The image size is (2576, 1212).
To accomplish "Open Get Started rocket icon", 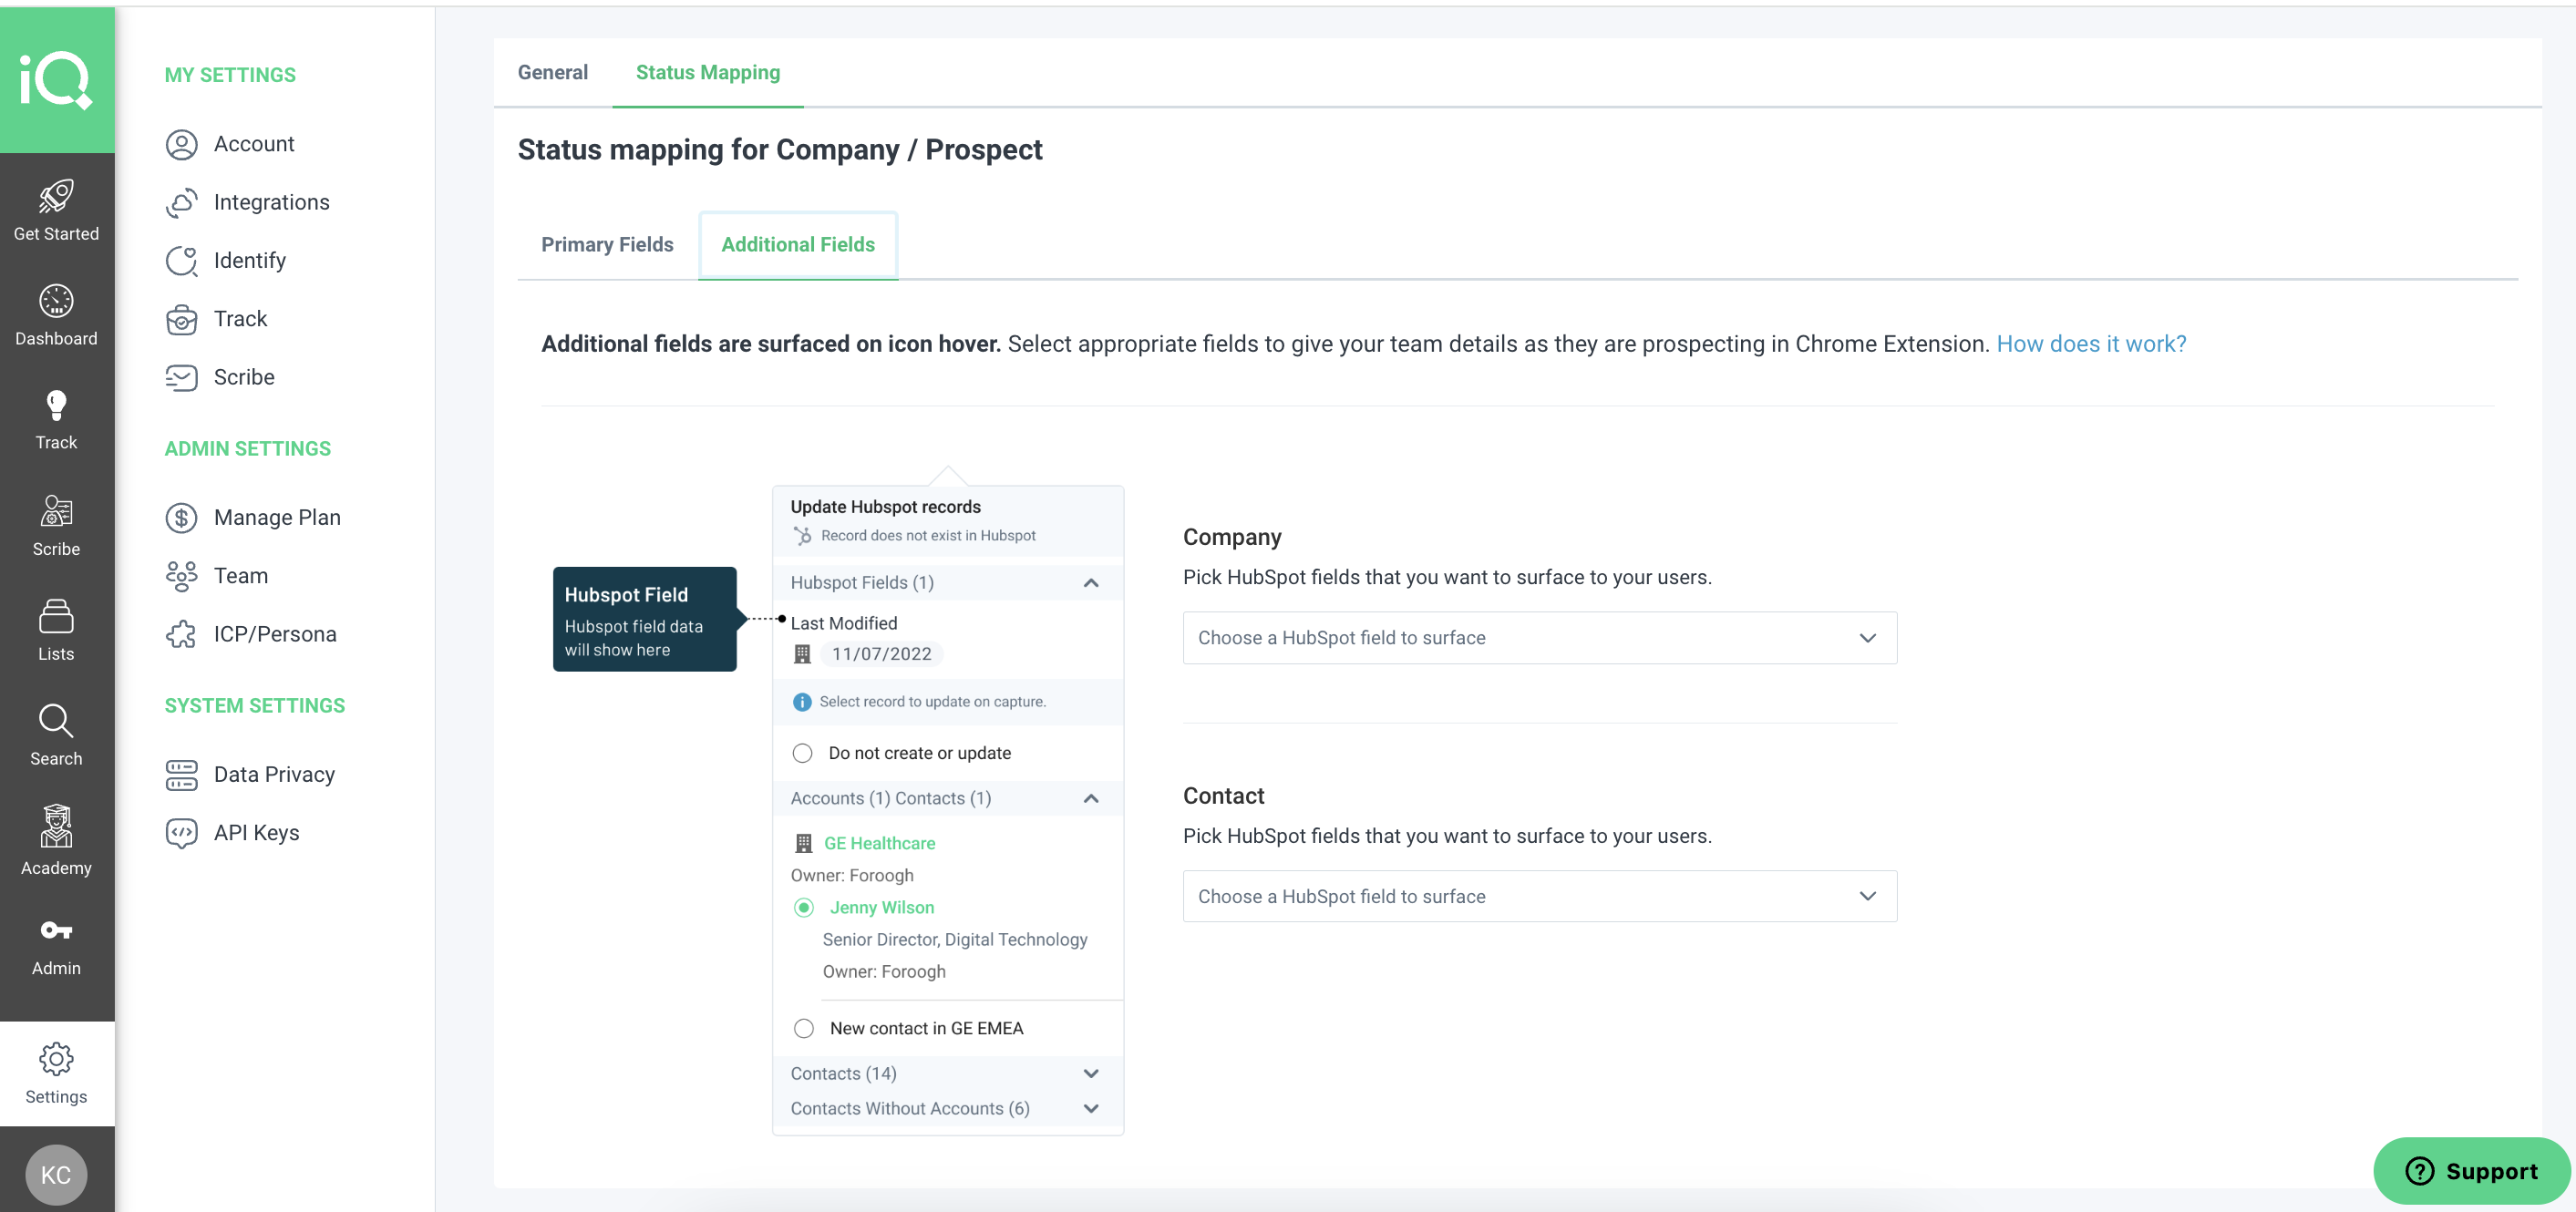I will 56,197.
